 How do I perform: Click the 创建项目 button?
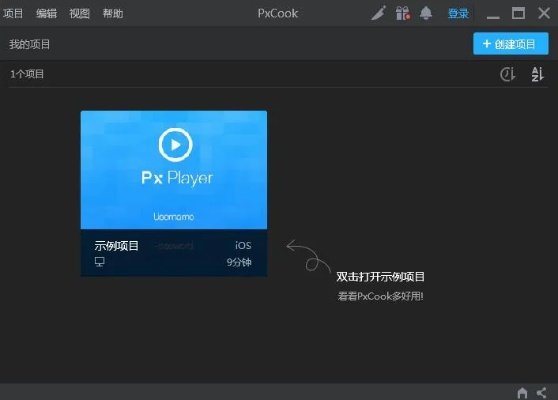pos(511,44)
